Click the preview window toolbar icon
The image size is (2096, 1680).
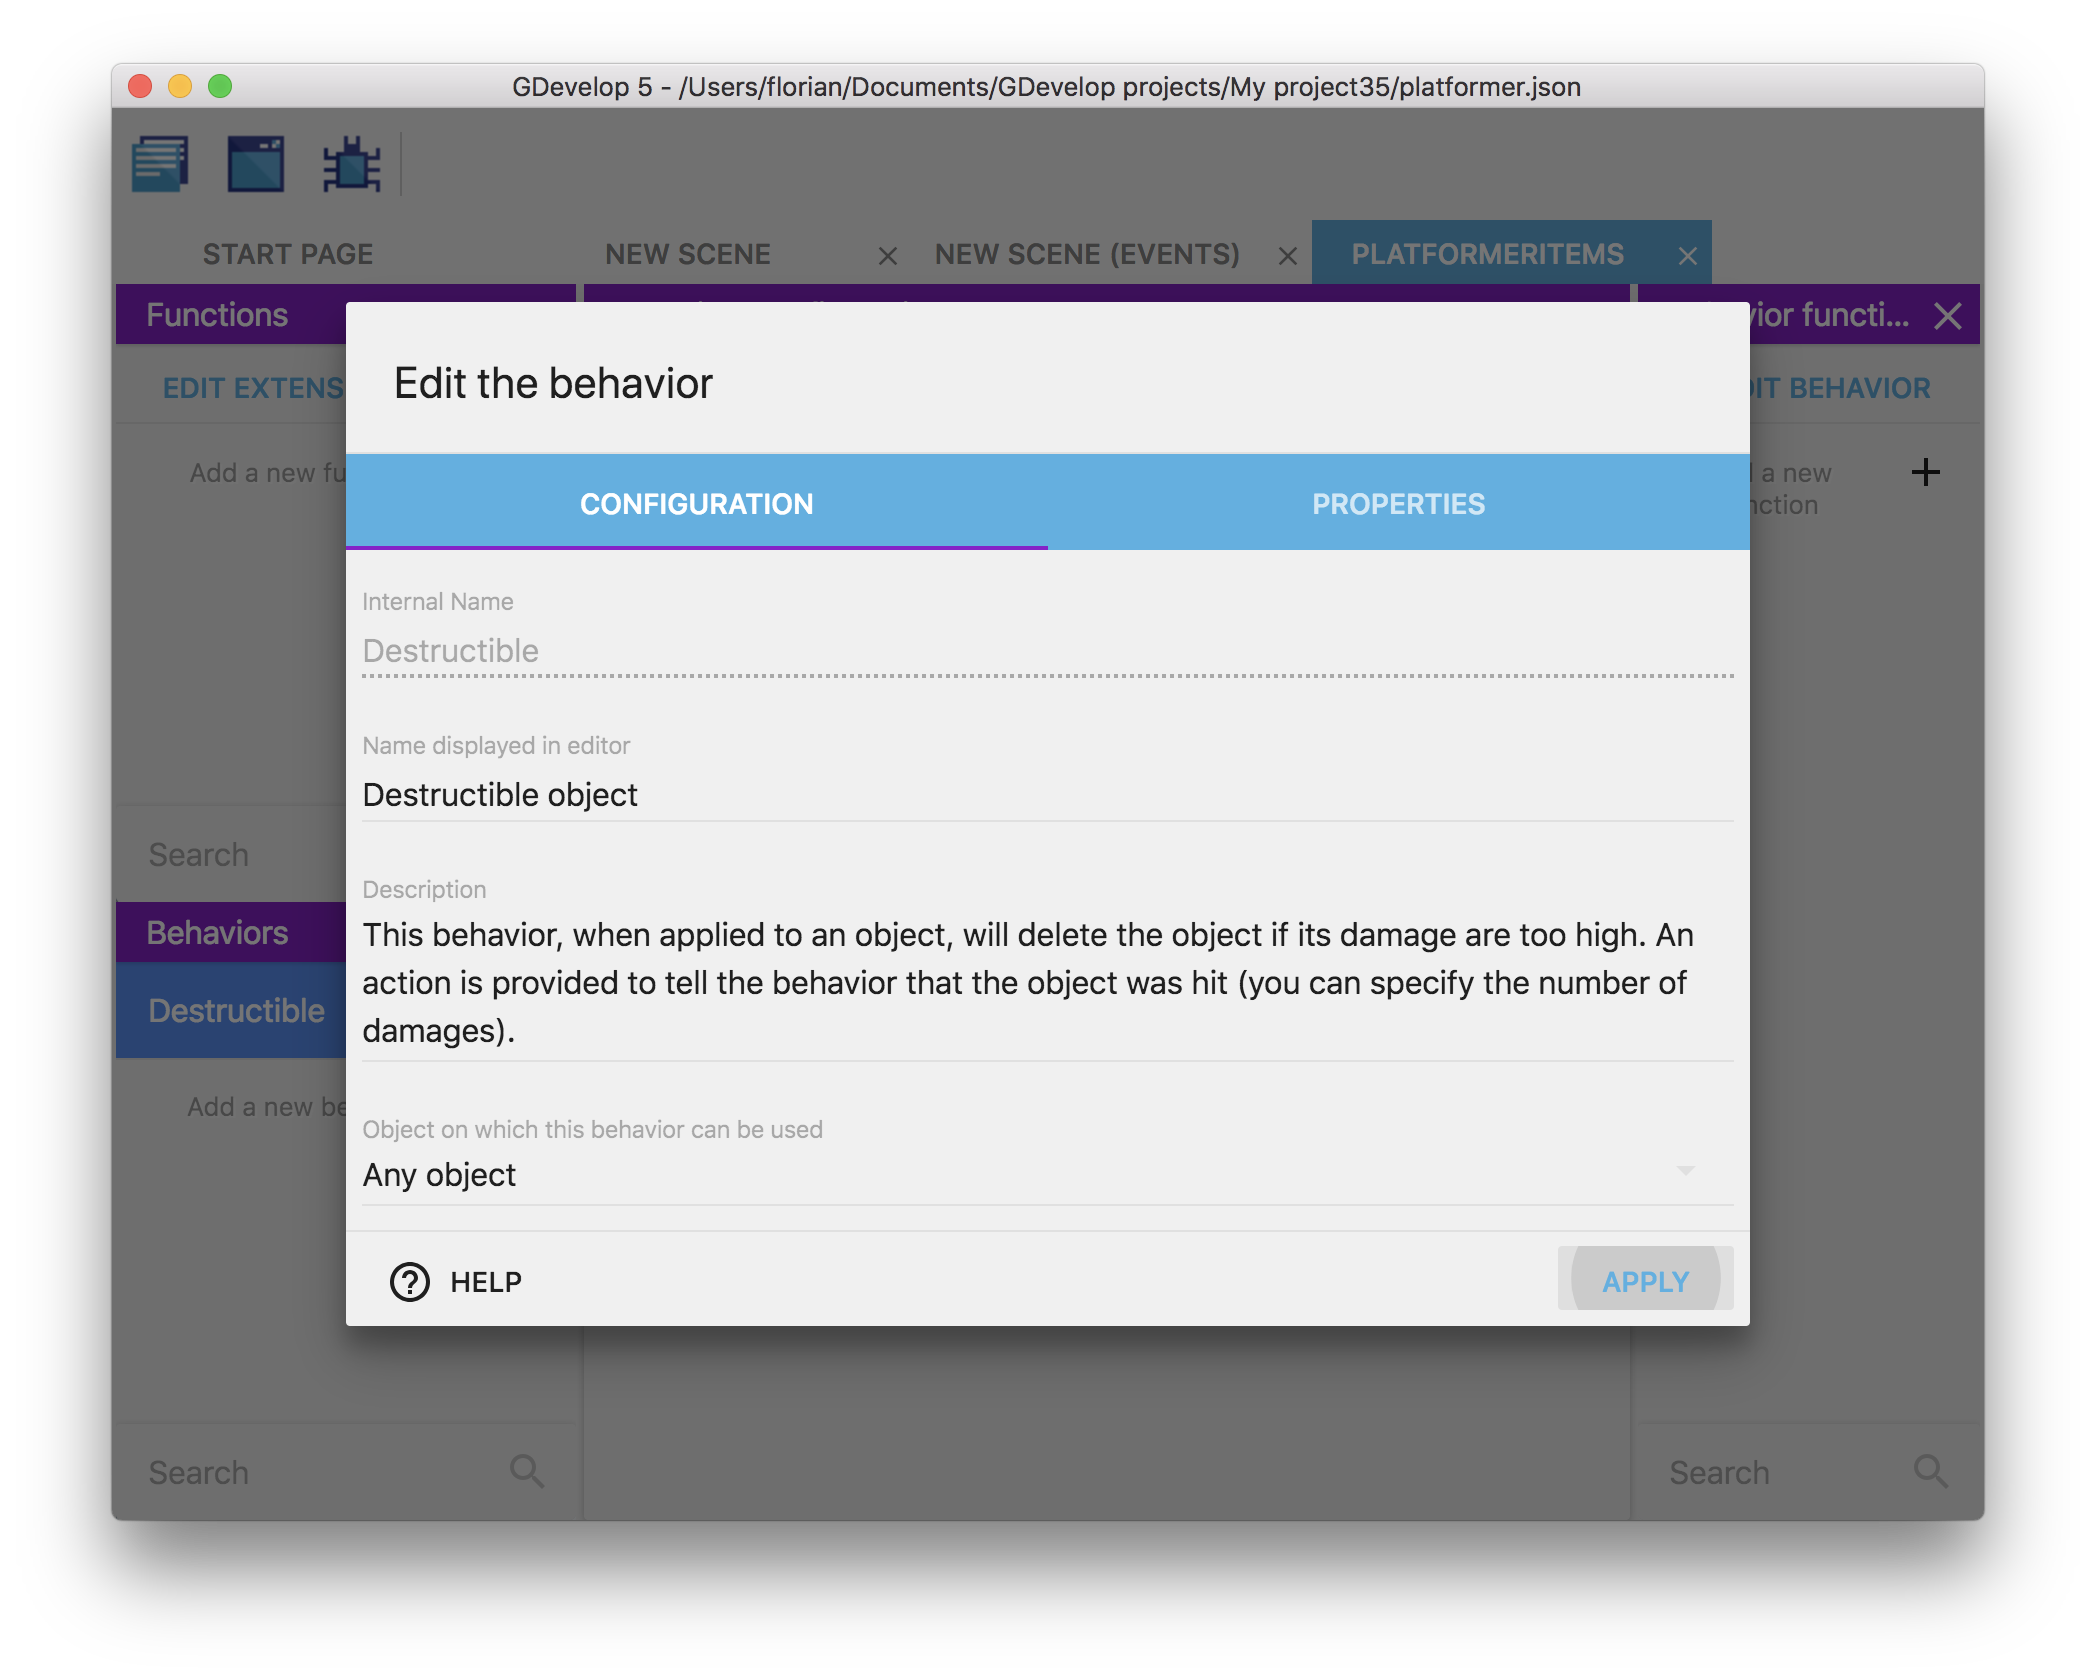click(256, 164)
